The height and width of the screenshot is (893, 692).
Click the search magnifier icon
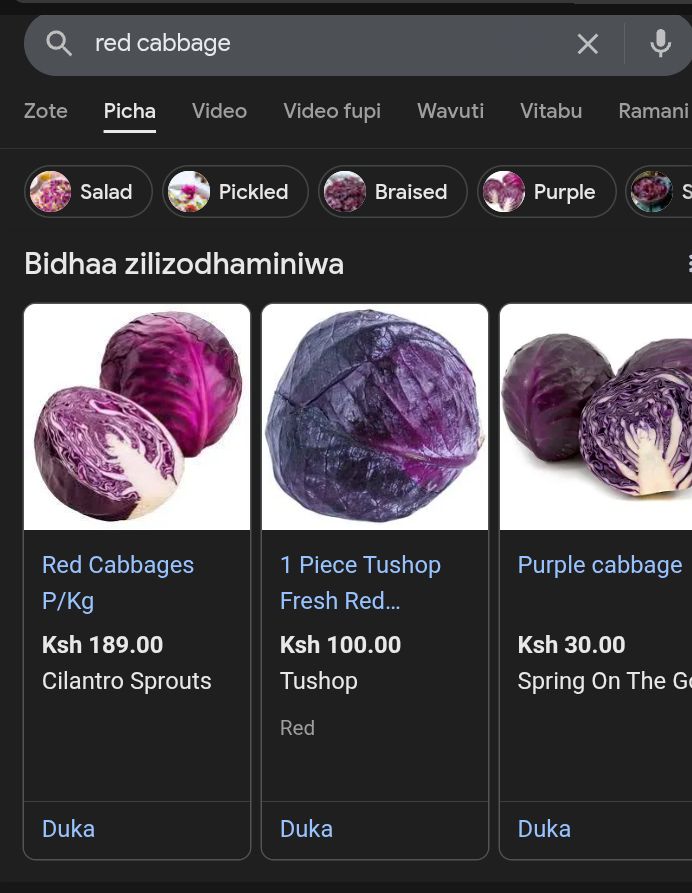pos(59,43)
